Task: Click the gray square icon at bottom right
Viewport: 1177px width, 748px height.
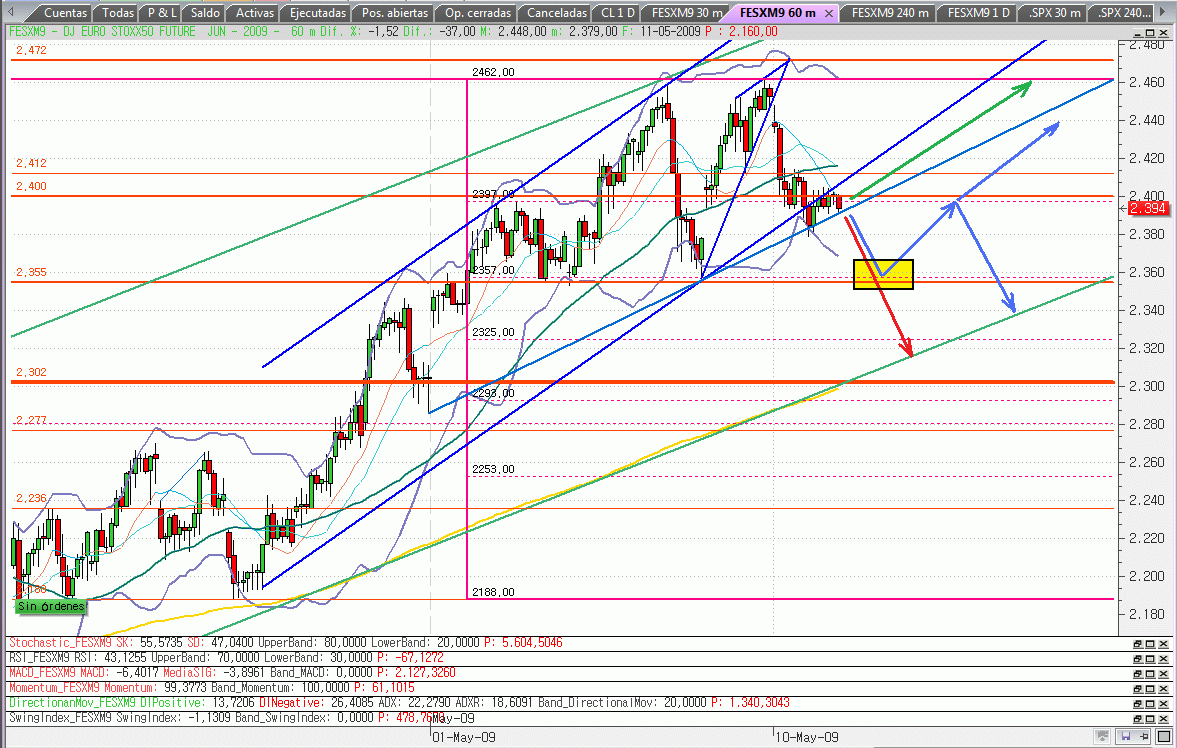Action: pos(1163,737)
